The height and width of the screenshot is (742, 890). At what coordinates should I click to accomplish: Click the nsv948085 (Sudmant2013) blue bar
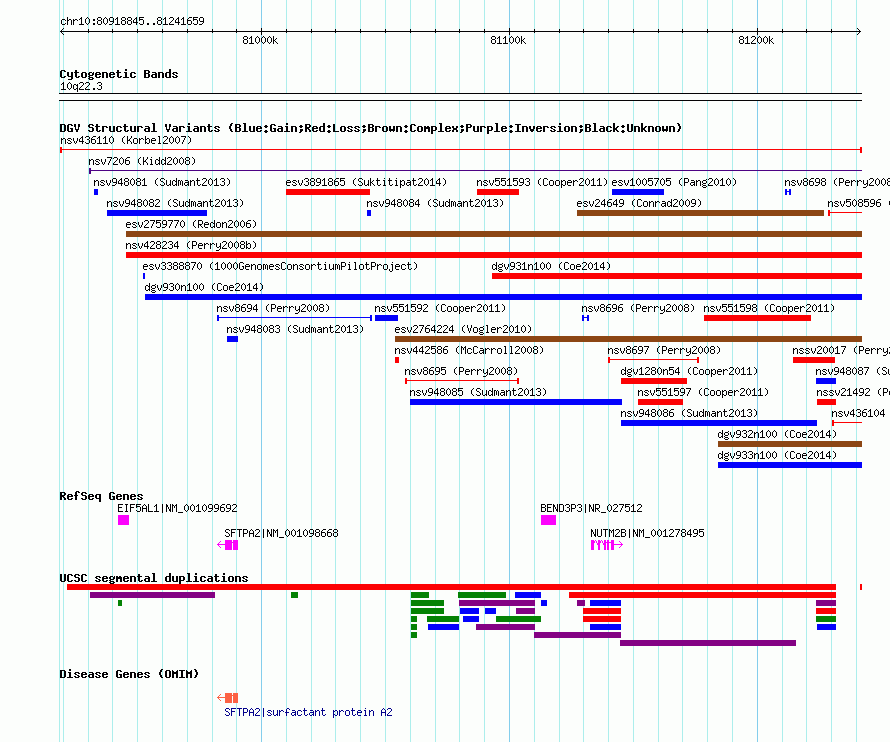click(x=516, y=402)
